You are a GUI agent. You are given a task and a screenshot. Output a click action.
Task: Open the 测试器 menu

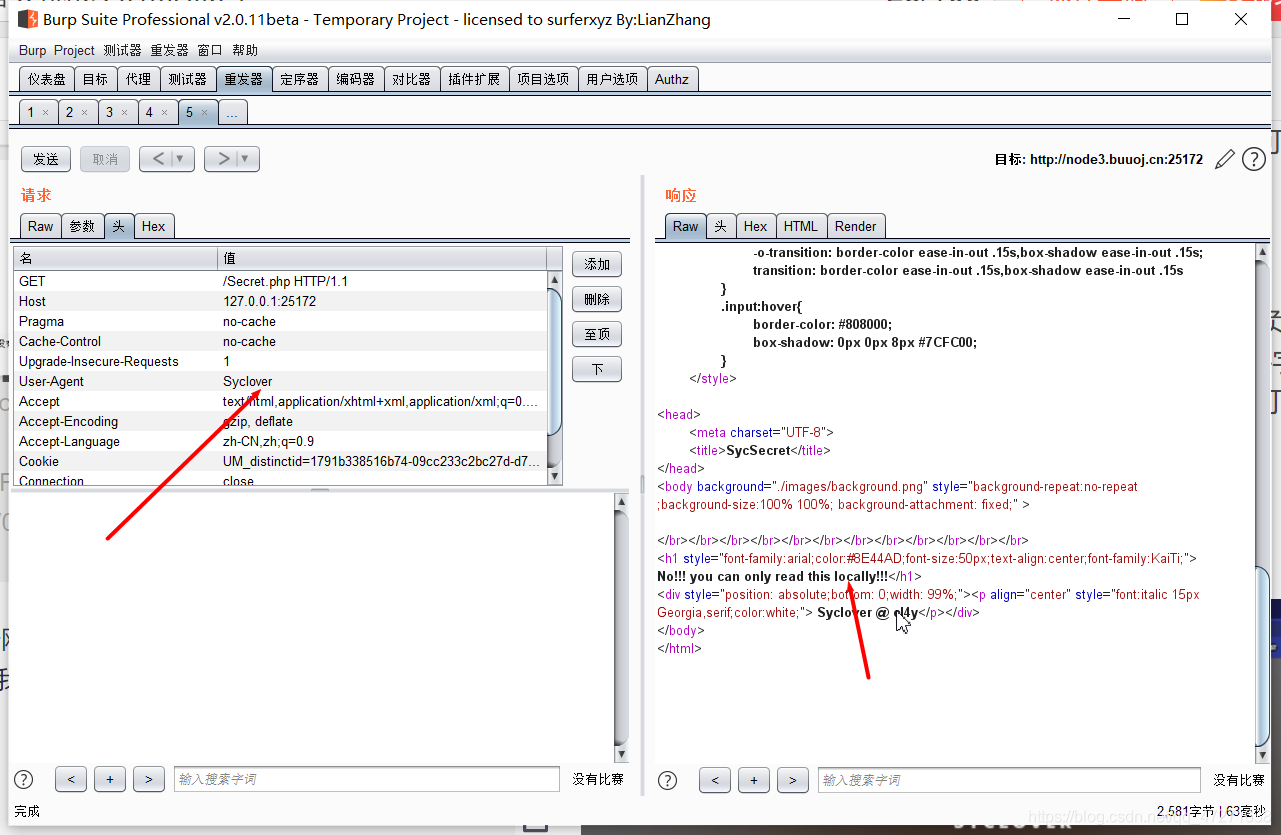point(122,50)
